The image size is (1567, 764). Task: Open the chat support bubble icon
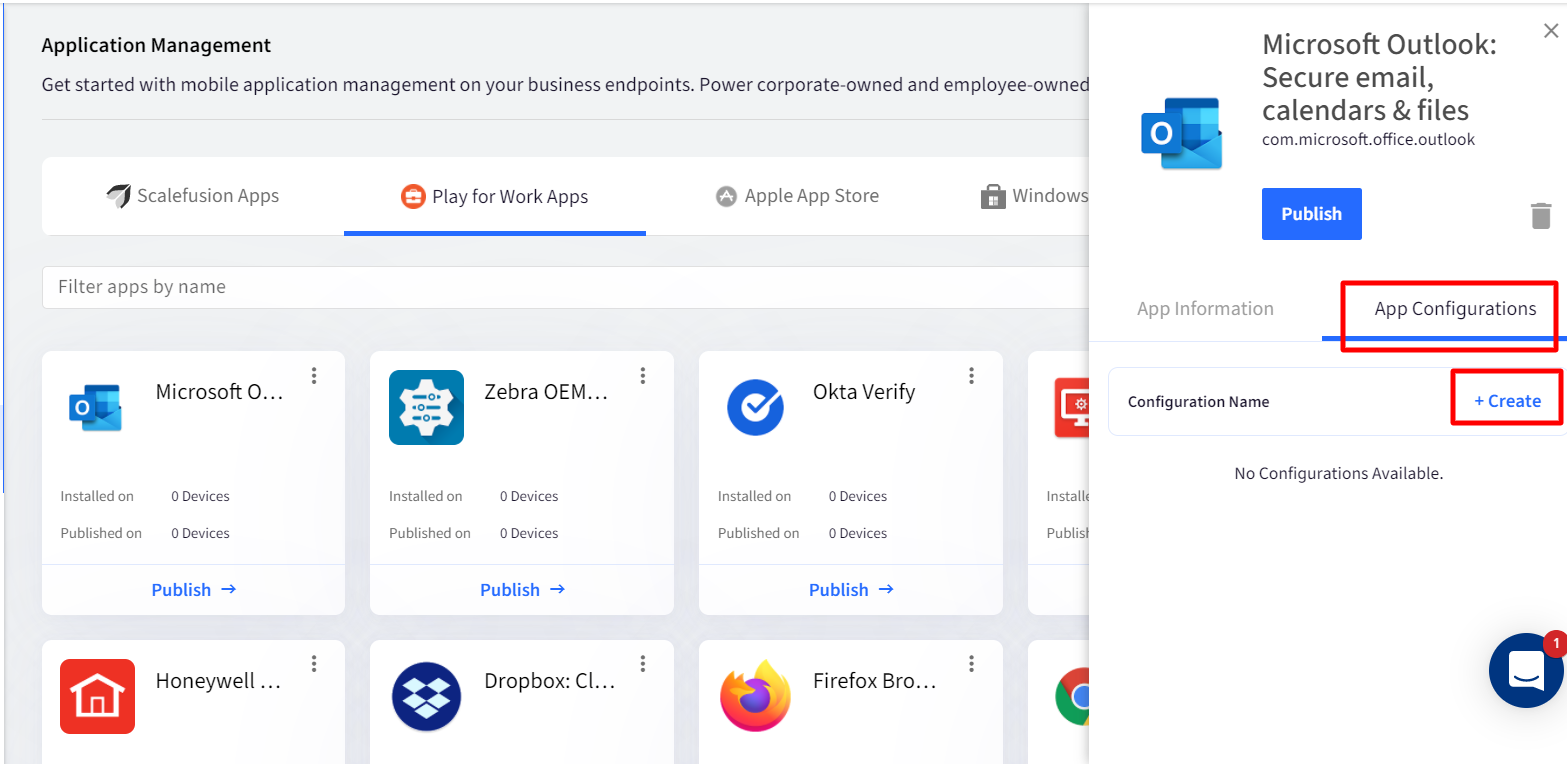[1526, 671]
